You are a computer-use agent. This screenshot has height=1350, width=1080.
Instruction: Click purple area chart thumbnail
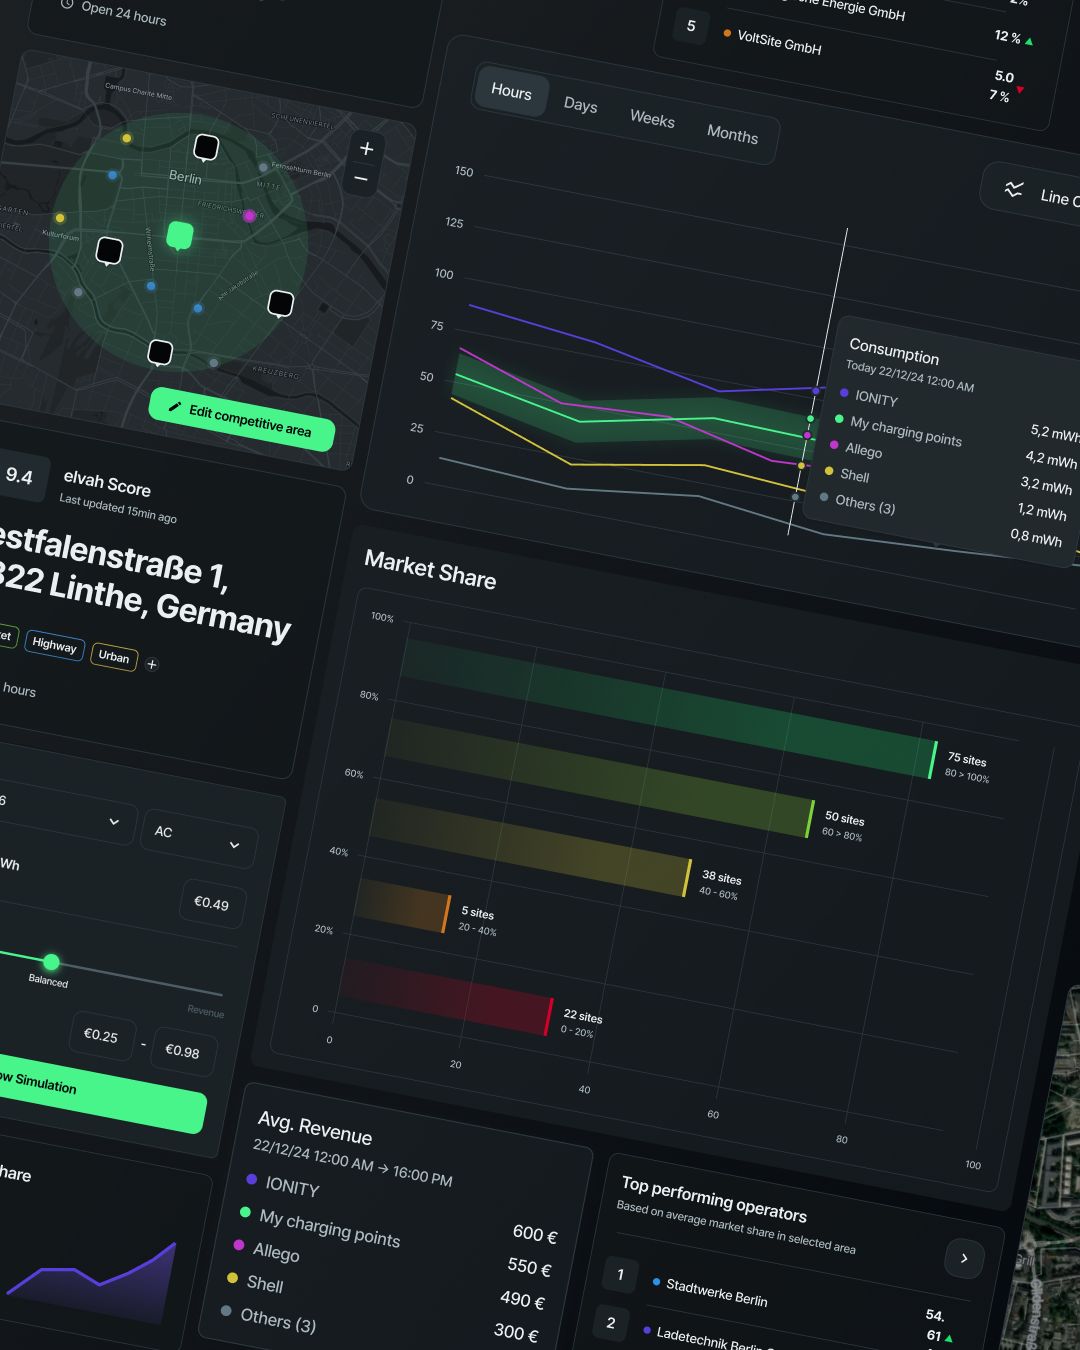(92, 1284)
